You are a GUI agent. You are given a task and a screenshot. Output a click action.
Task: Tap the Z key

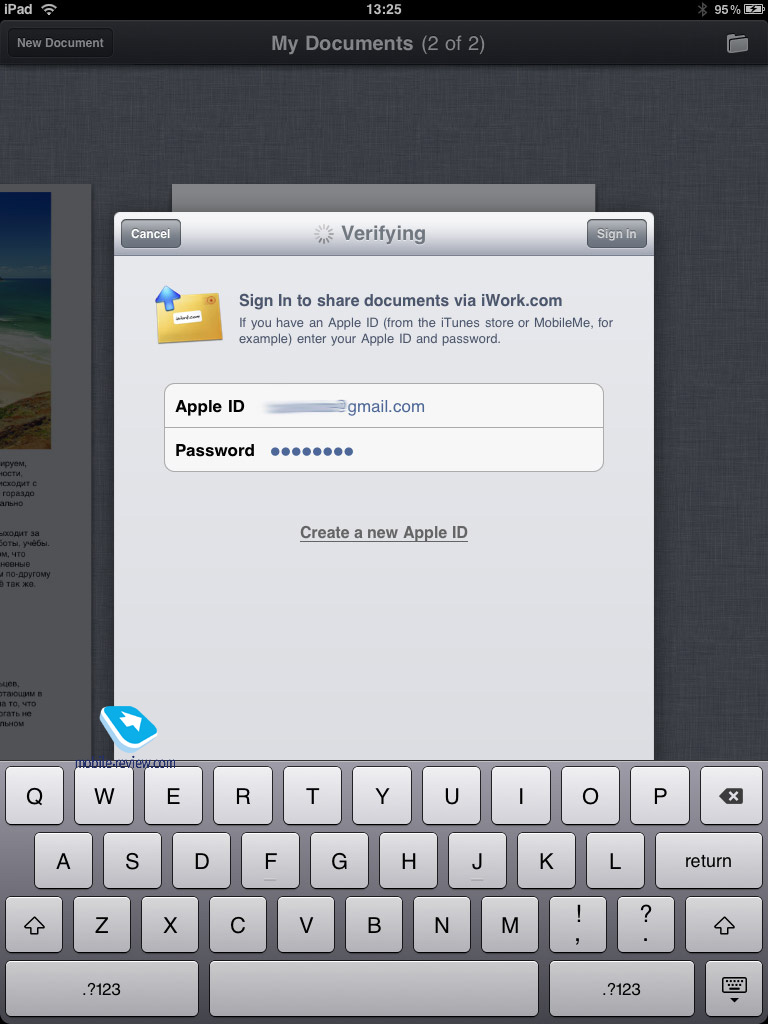(x=102, y=925)
